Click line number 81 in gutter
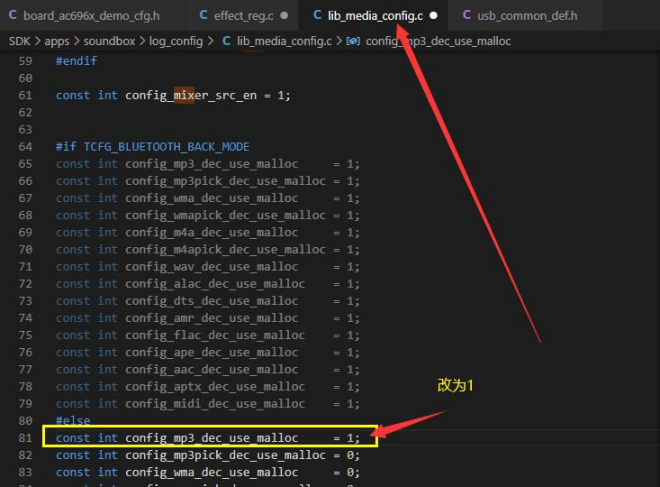 click(25, 438)
